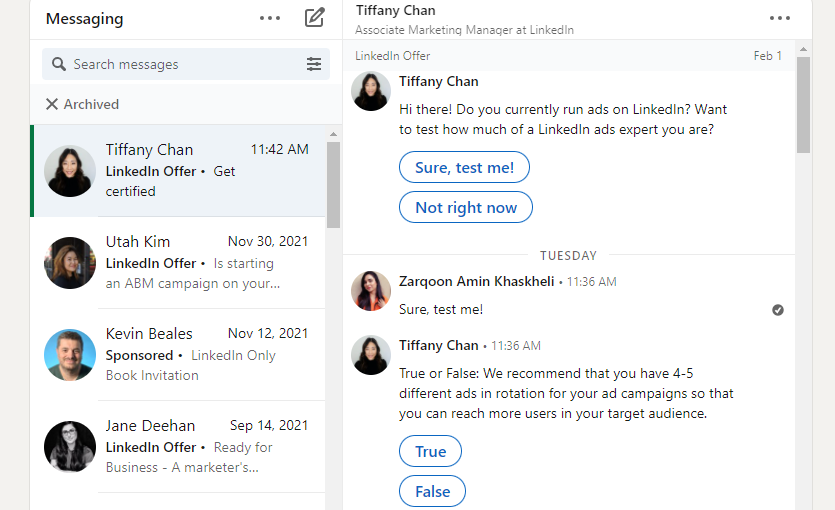Click the sent message checkmark status icon
The image size is (835, 510).
777,310
